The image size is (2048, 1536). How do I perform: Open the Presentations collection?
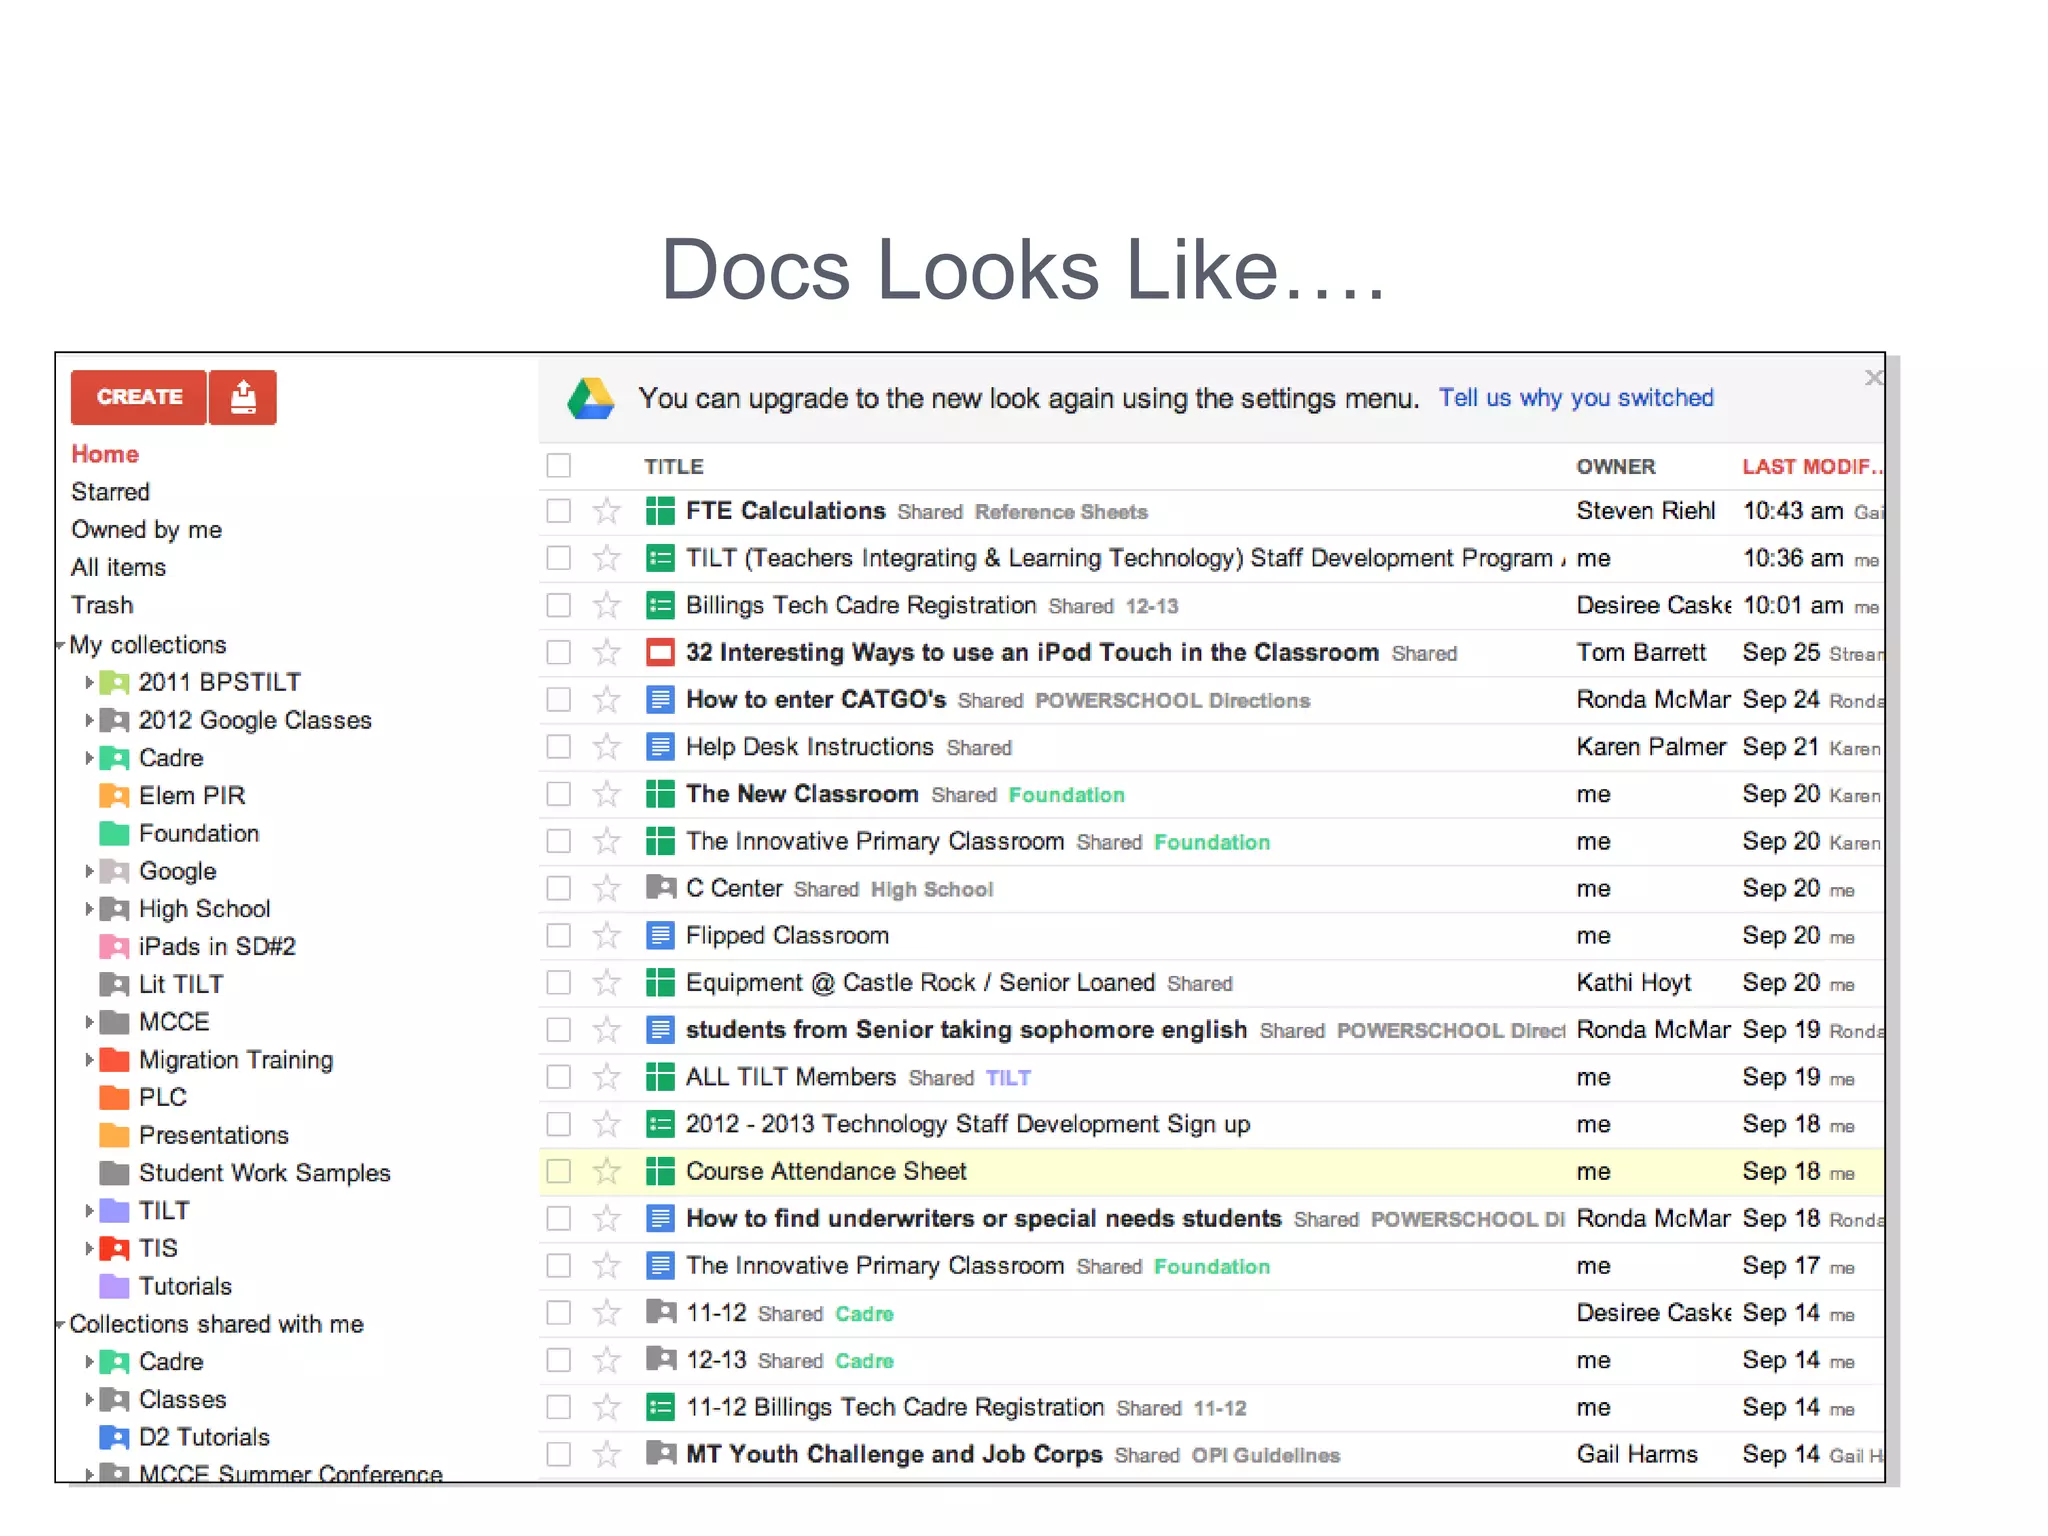pyautogui.click(x=214, y=1135)
